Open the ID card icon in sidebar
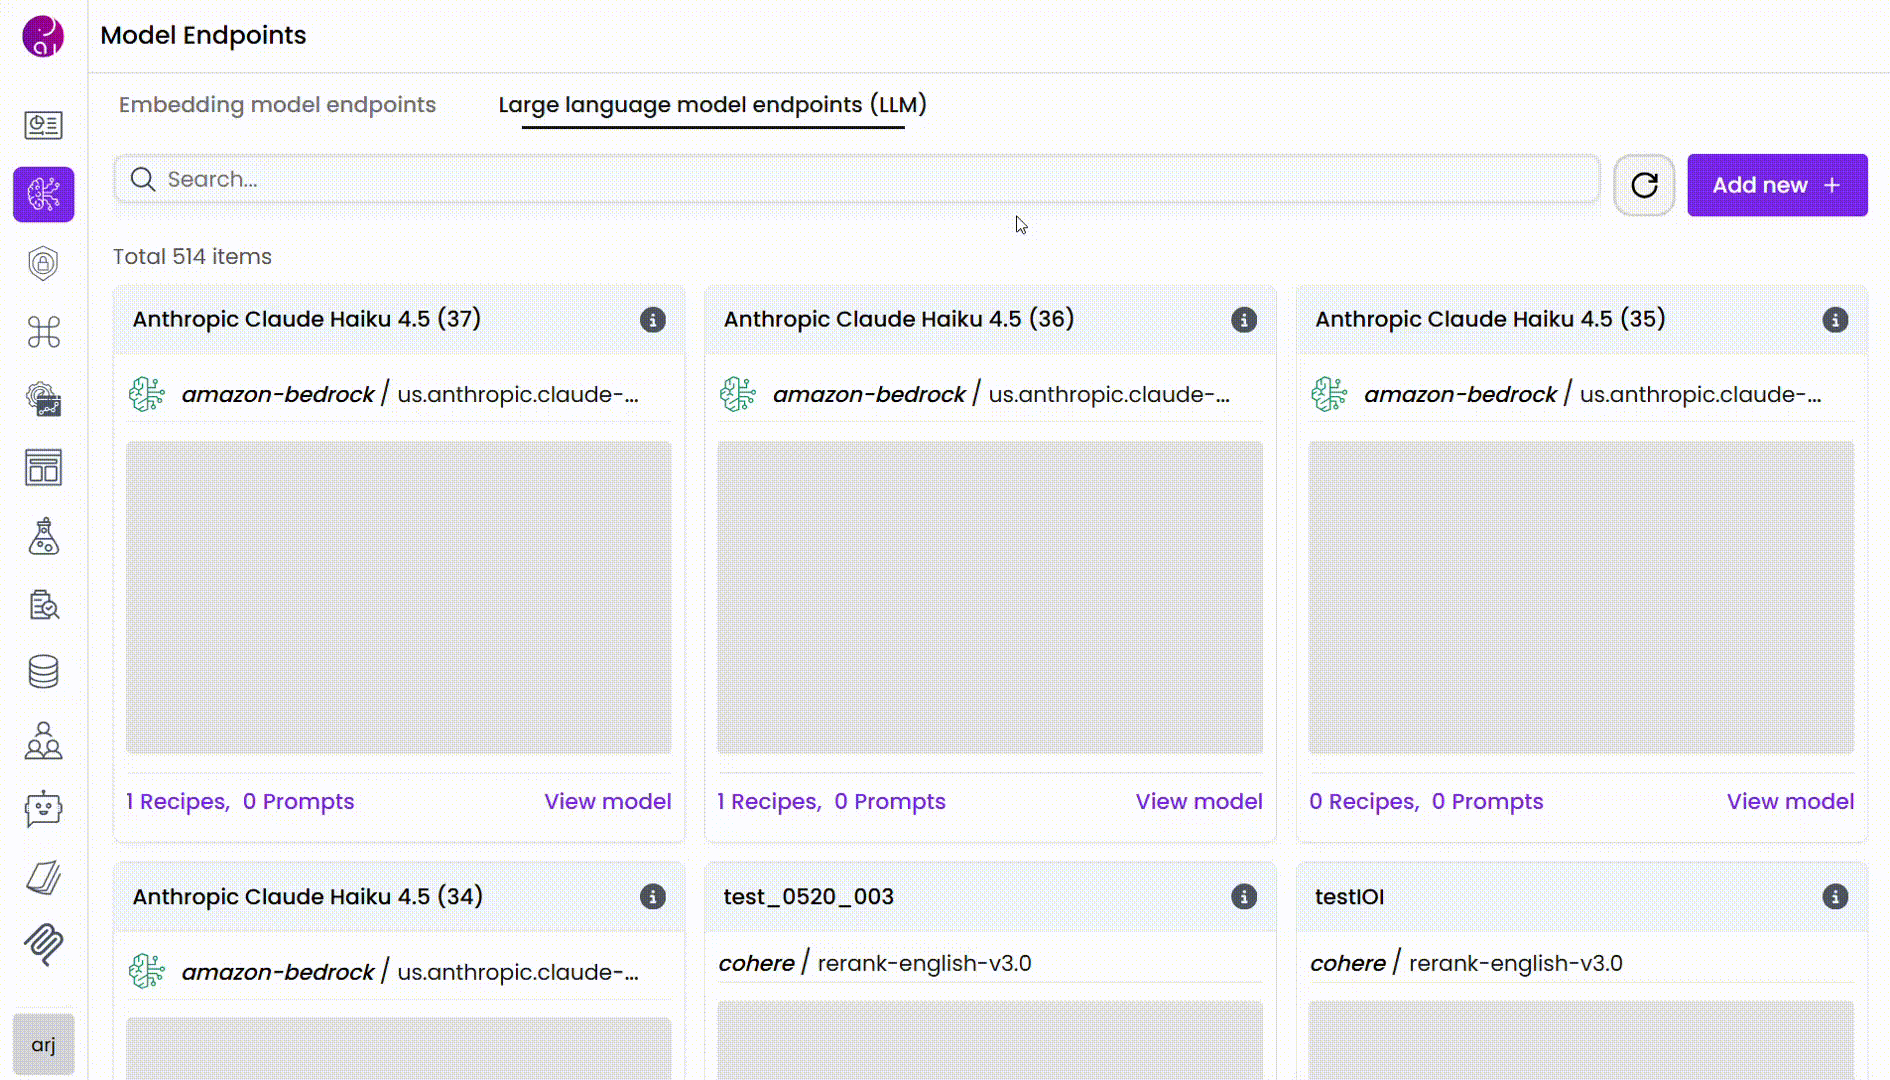Screen dimensions: 1890x1080 pos(43,125)
